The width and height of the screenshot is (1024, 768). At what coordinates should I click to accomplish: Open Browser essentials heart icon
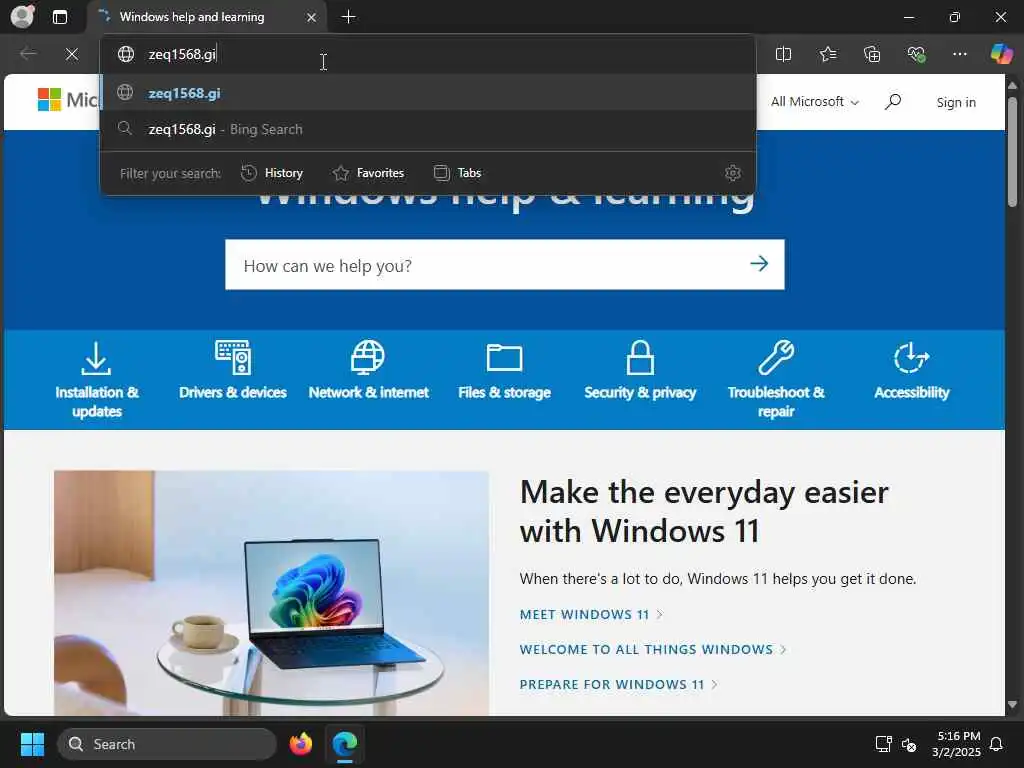[x=916, y=54]
